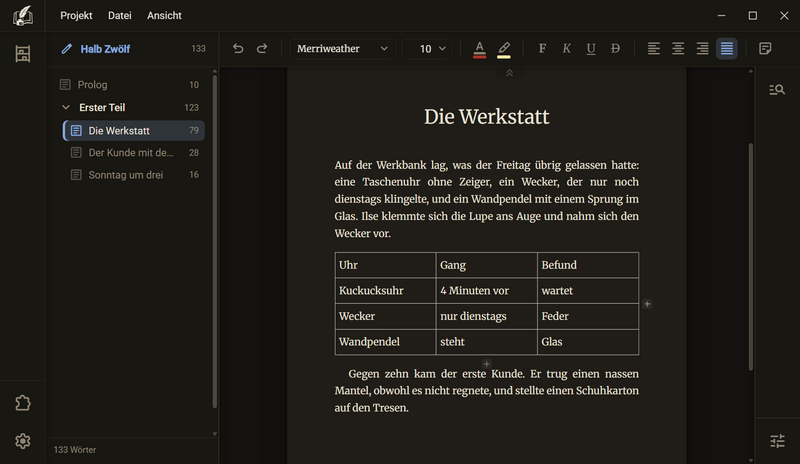The width and height of the screenshot is (800, 464).
Task: Click the 133 count beside Halb Zwölf
Action: point(198,49)
